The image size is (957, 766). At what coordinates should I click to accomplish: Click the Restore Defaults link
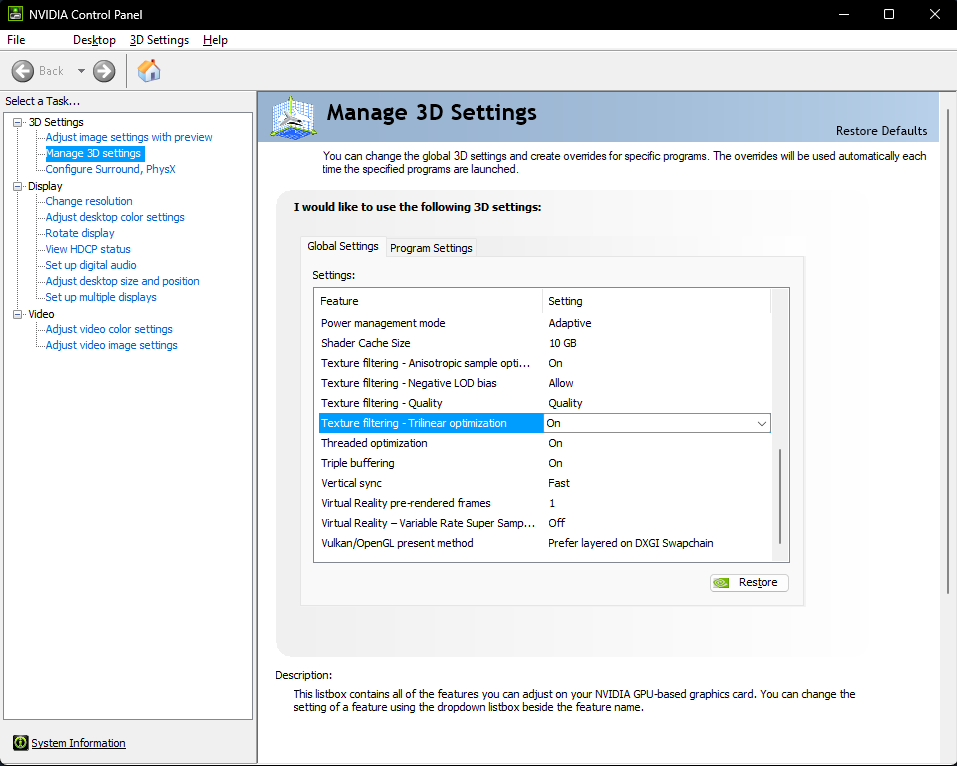coord(881,131)
